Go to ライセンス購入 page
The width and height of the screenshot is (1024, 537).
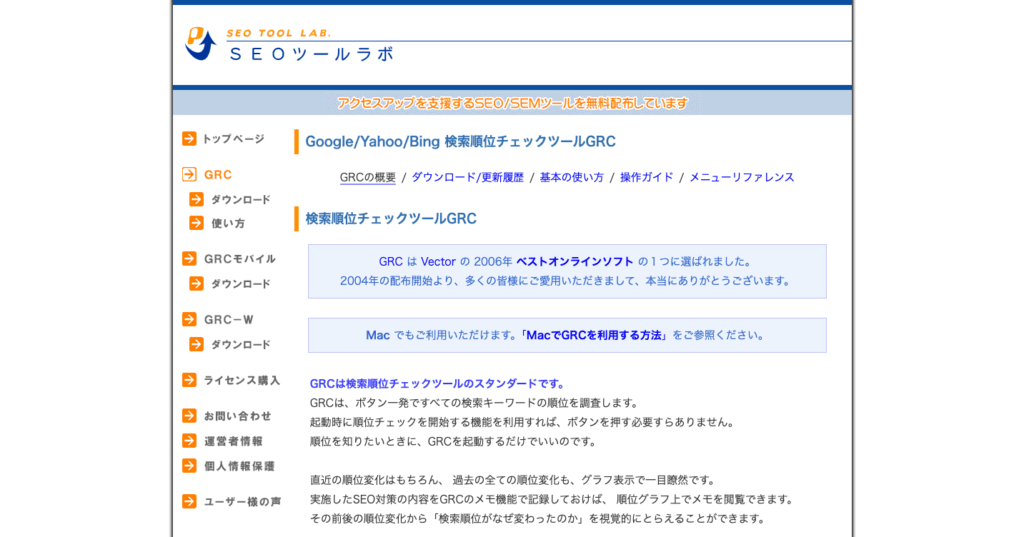pos(242,380)
